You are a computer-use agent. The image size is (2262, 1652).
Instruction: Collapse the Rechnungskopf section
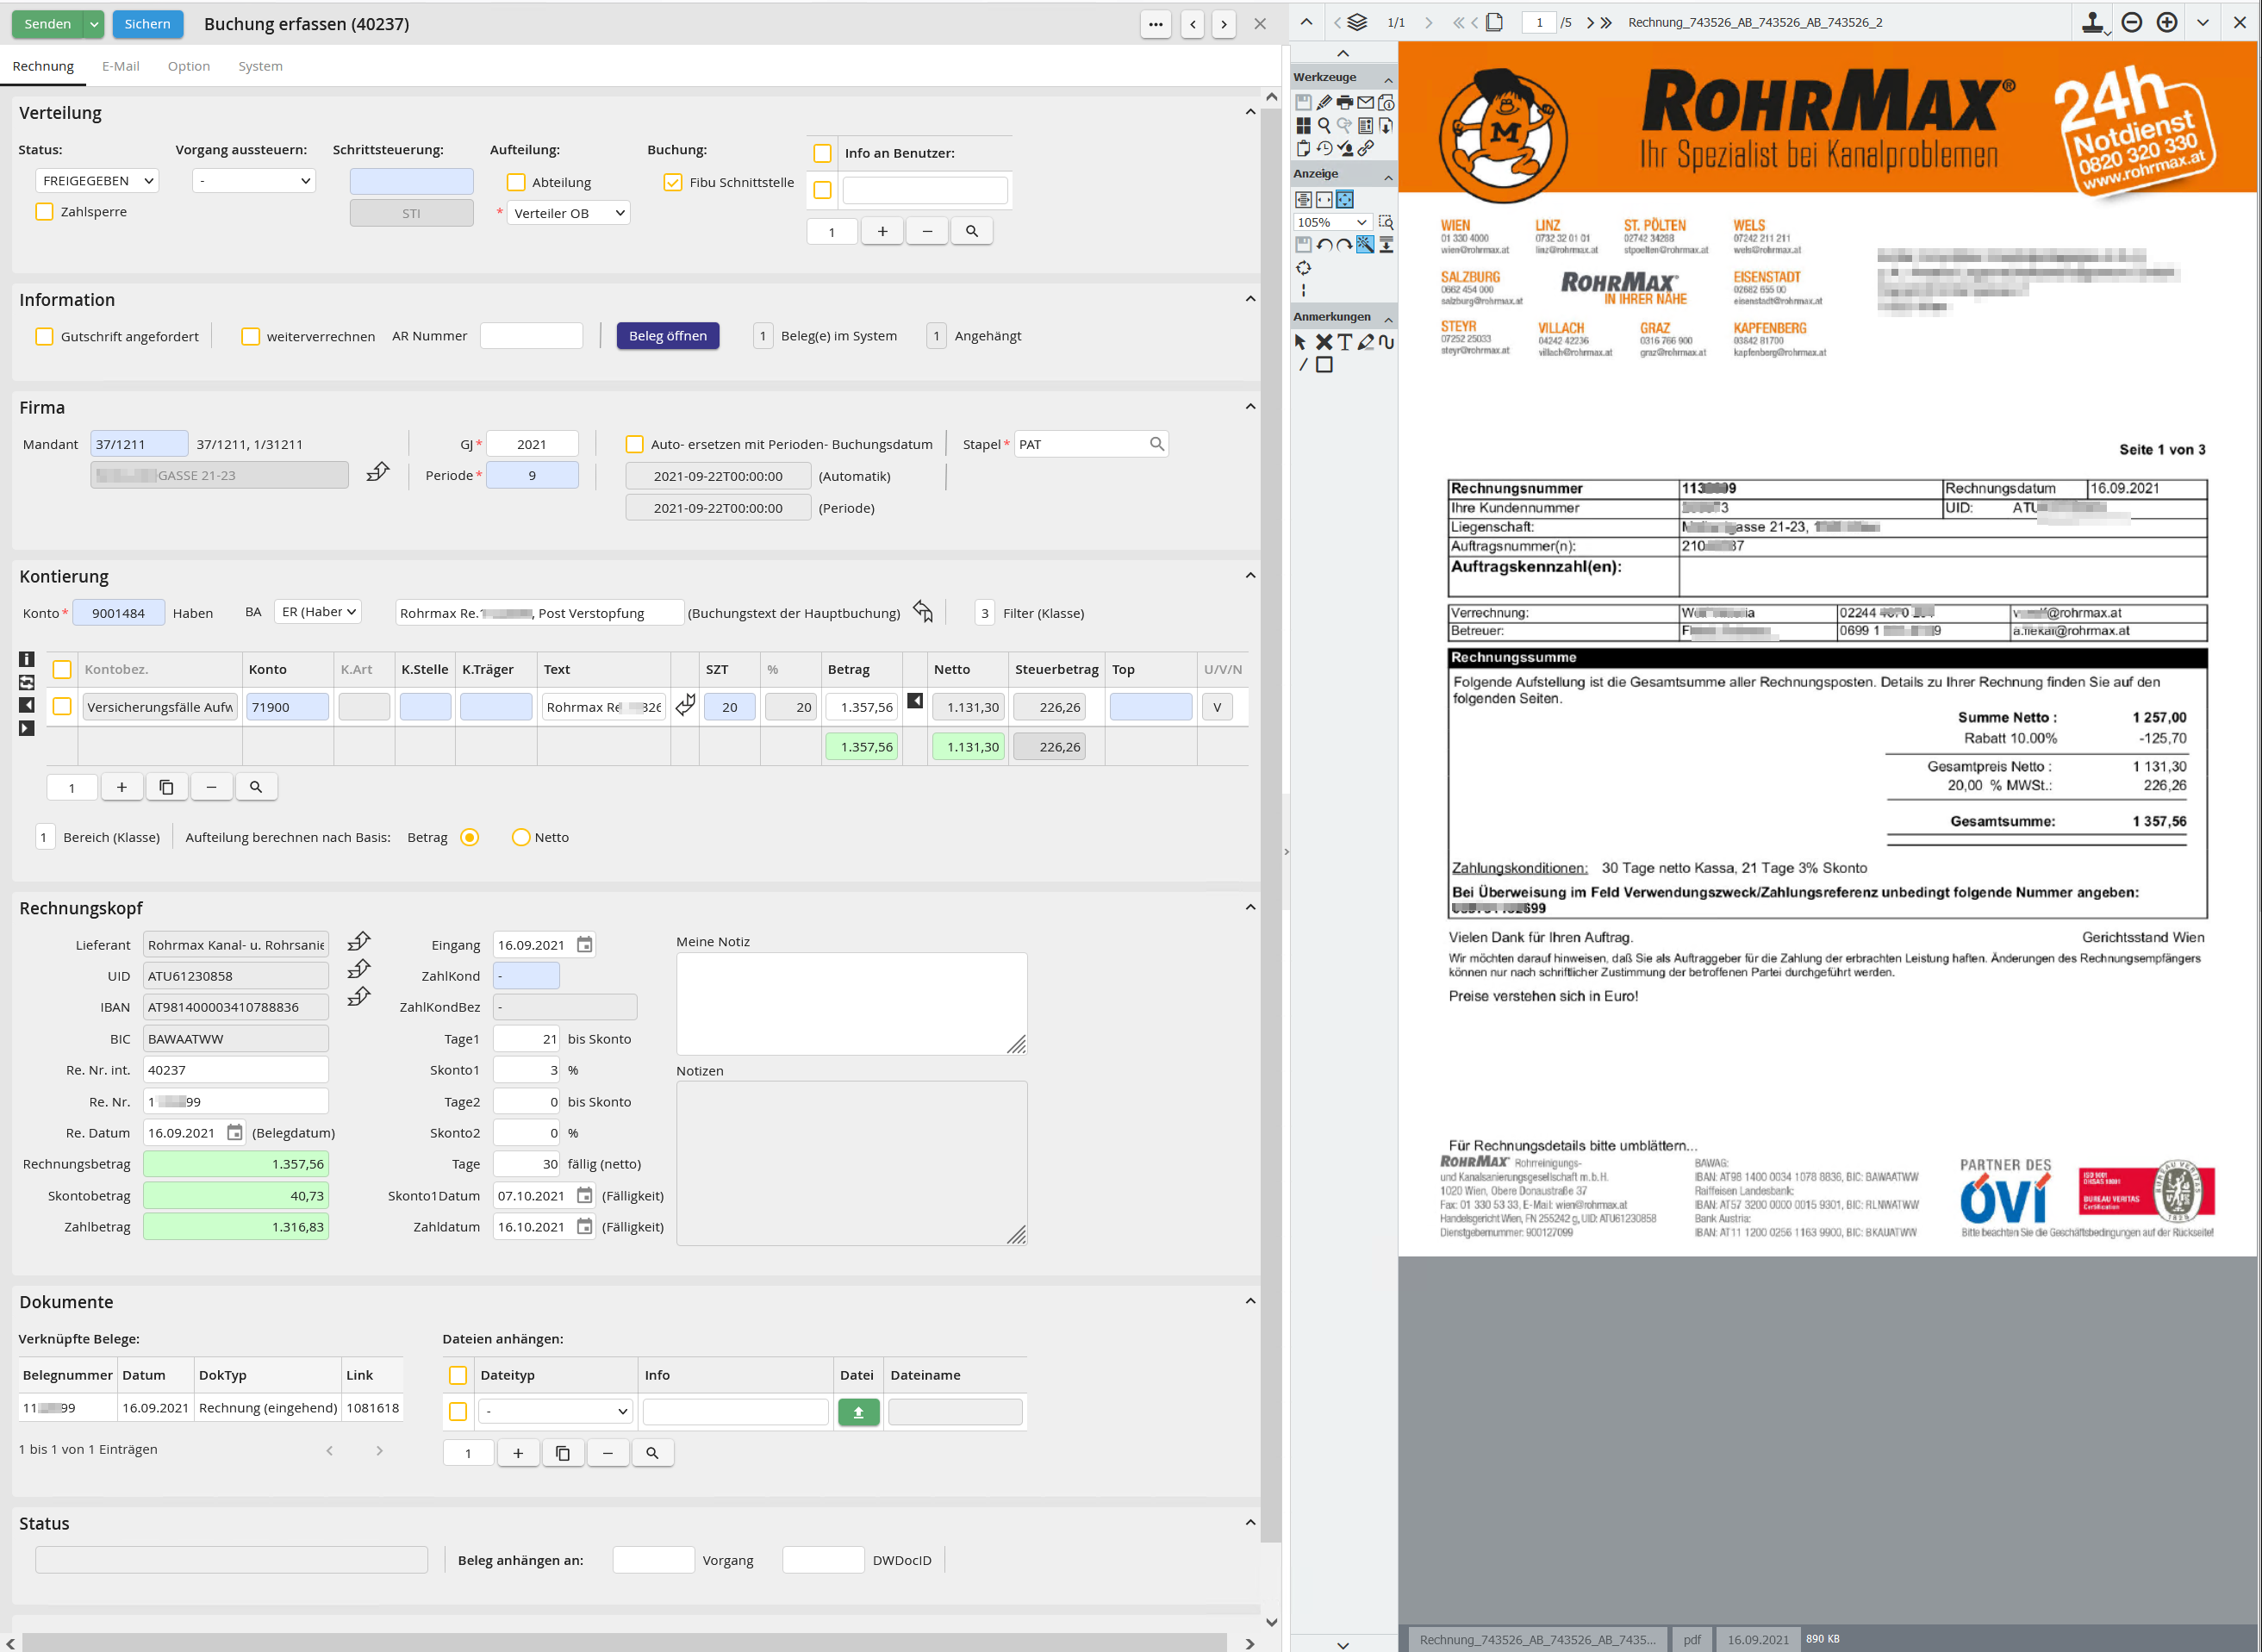(x=1250, y=907)
